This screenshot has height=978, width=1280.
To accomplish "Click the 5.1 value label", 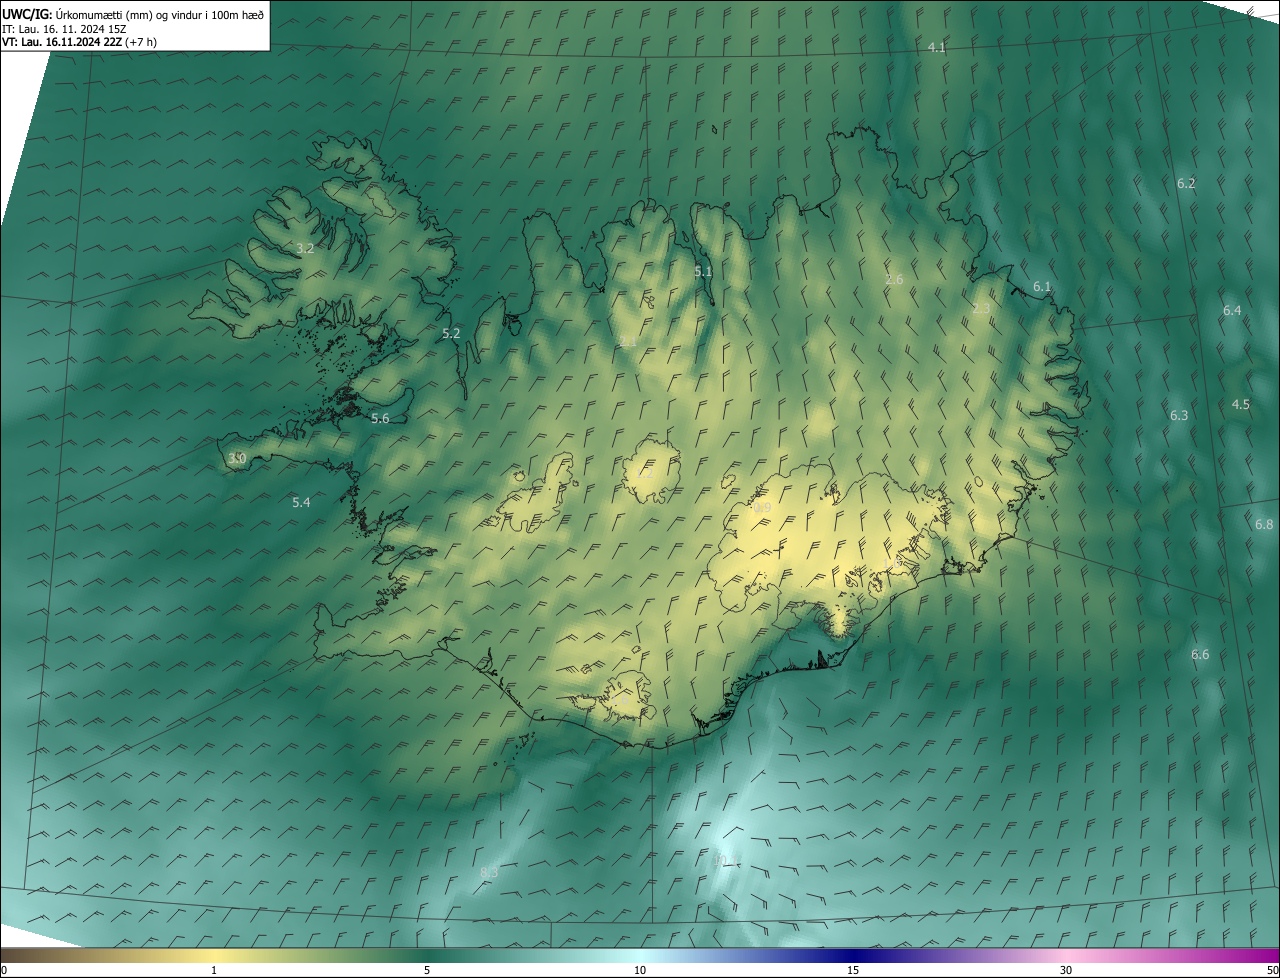I will [703, 271].
